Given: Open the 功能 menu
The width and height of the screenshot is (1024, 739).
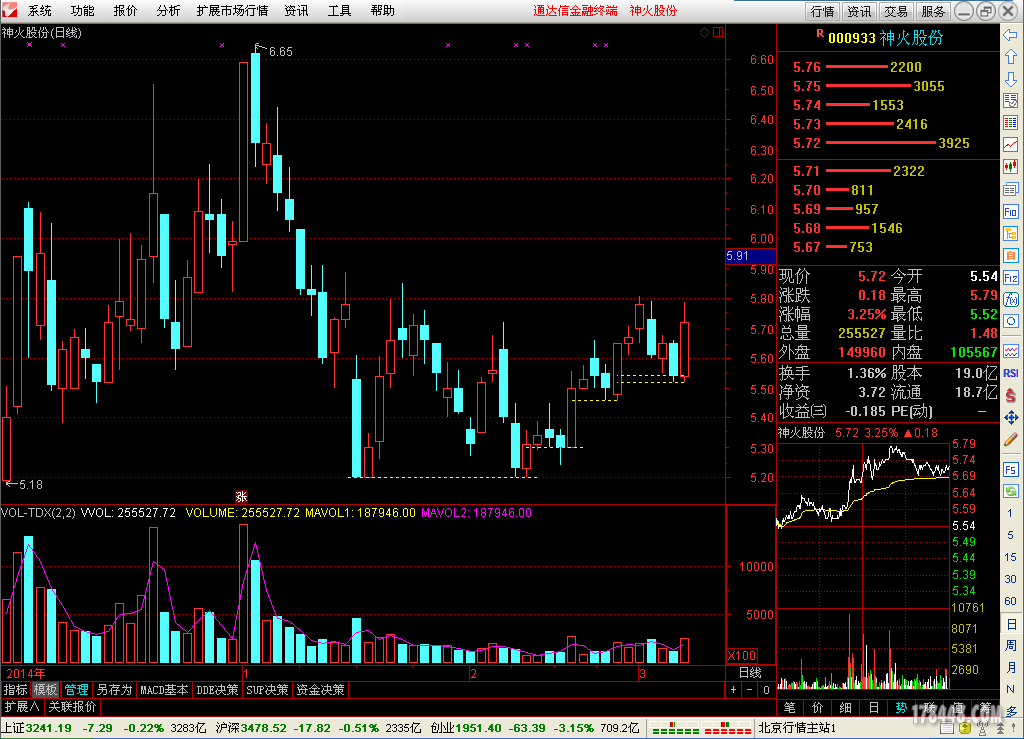Looking at the screenshot, I should pyautogui.click(x=82, y=10).
